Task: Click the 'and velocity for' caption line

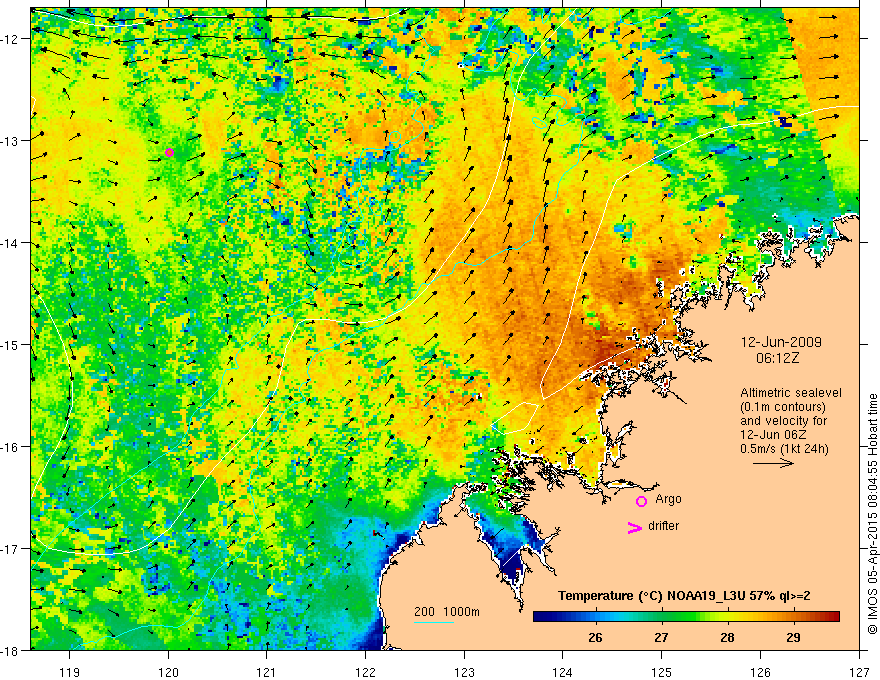Action: pos(783,421)
